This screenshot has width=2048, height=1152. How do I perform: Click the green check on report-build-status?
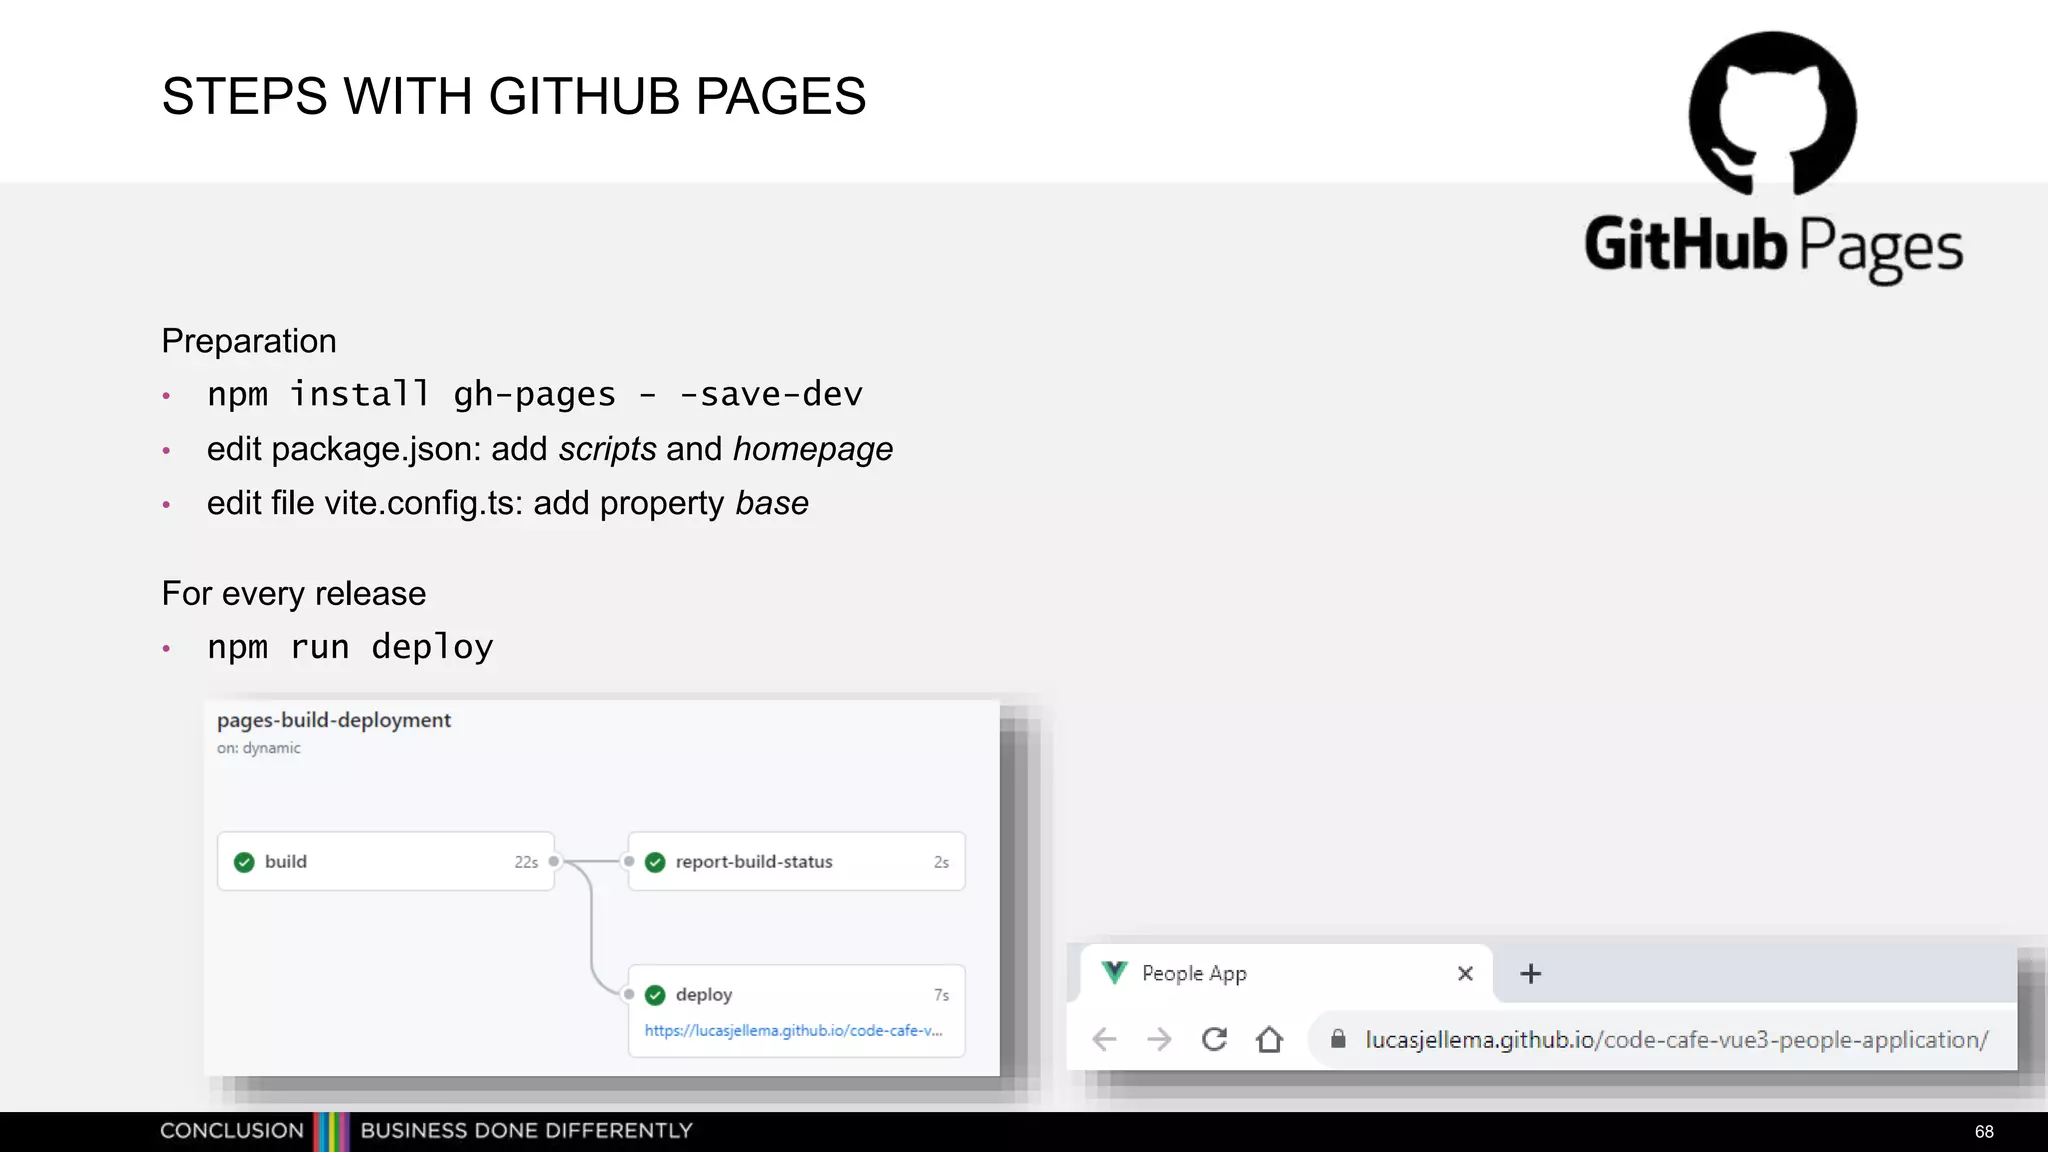tap(655, 862)
